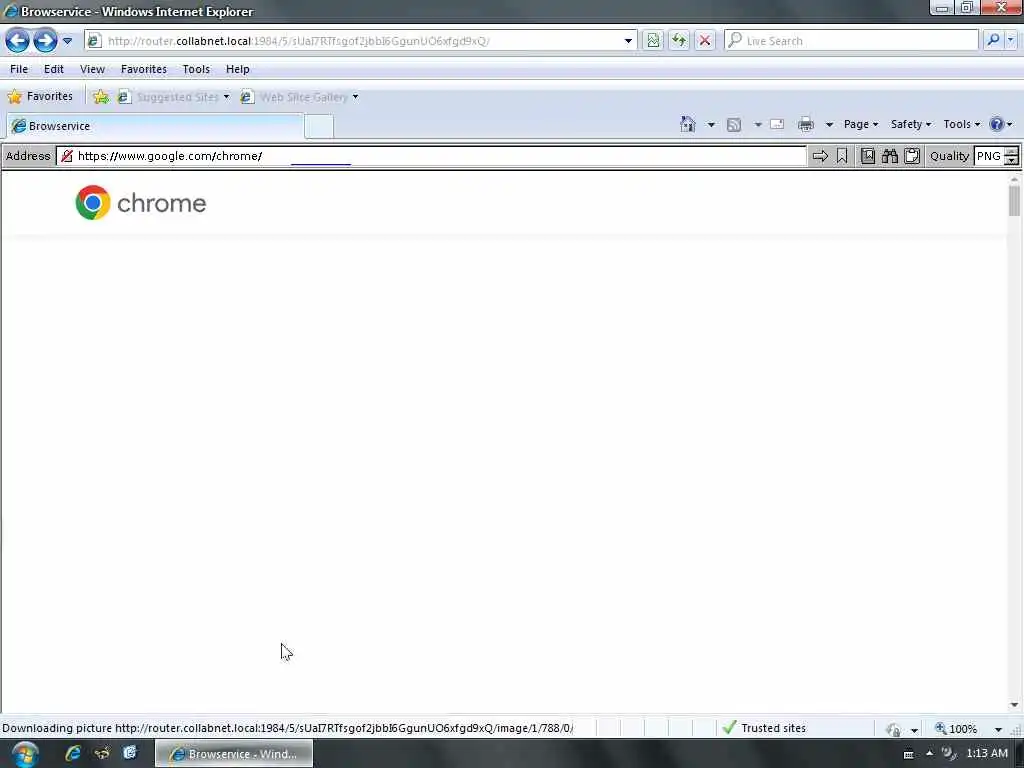The width and height of the screenshot is (1024, 768).
Task: Click the Print icon
Action: [x=806, y=124]
